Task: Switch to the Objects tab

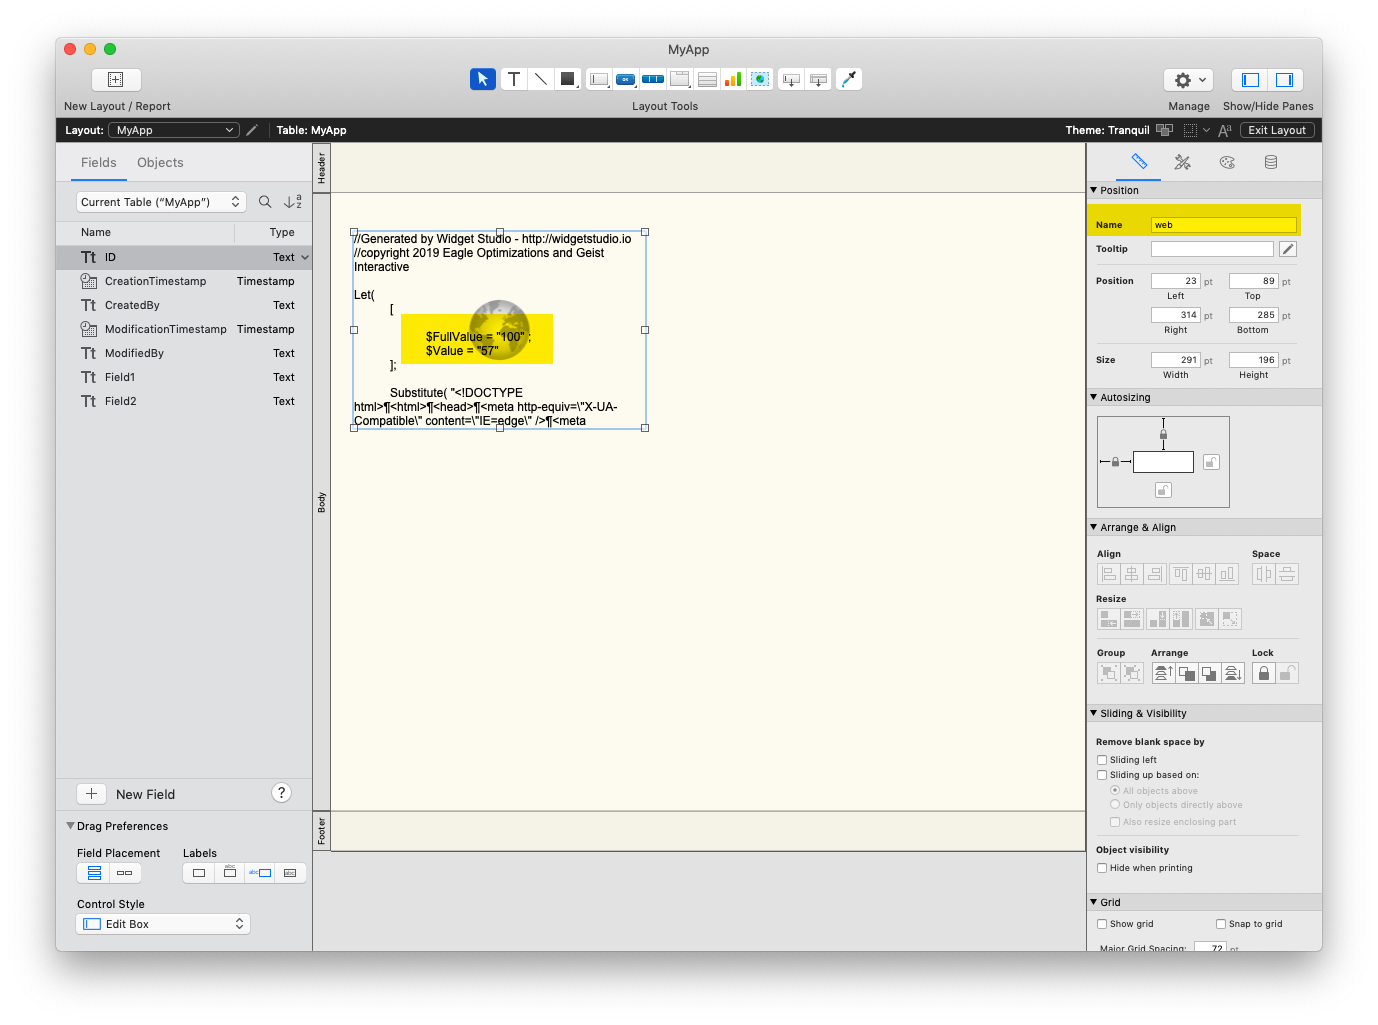Action: 160,163
